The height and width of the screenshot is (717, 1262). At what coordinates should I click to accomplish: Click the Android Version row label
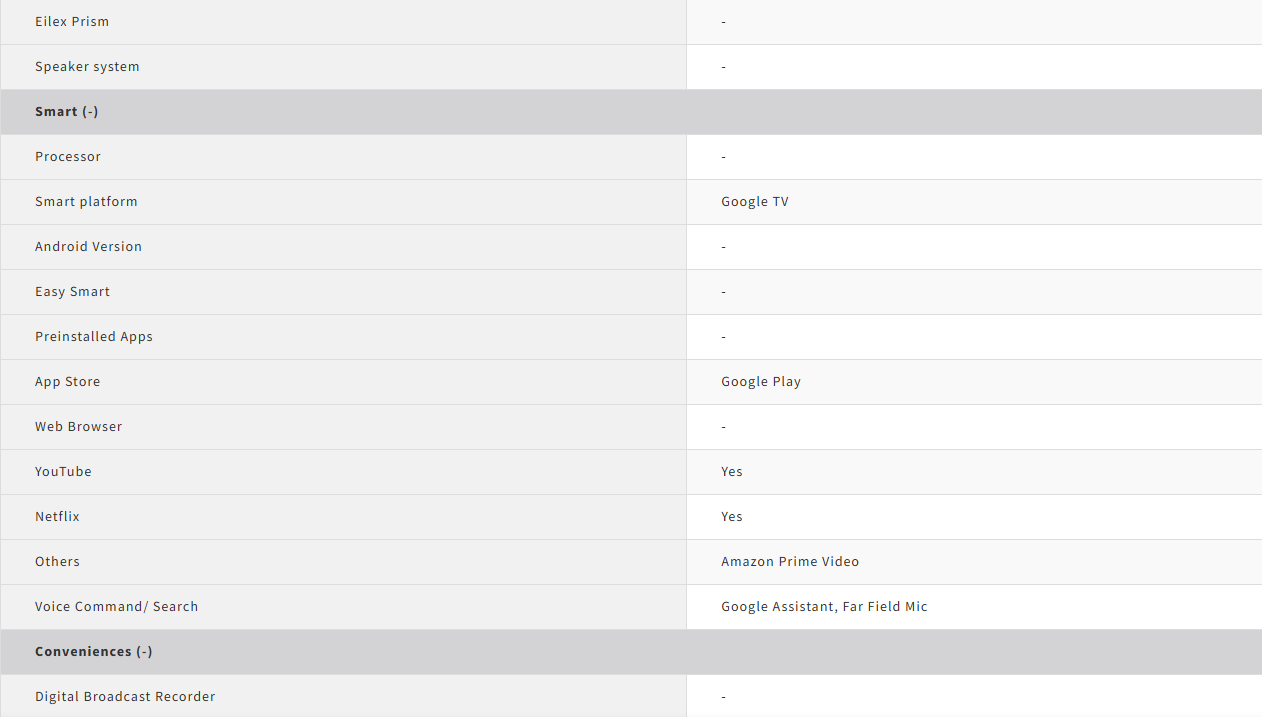point(88,247)
